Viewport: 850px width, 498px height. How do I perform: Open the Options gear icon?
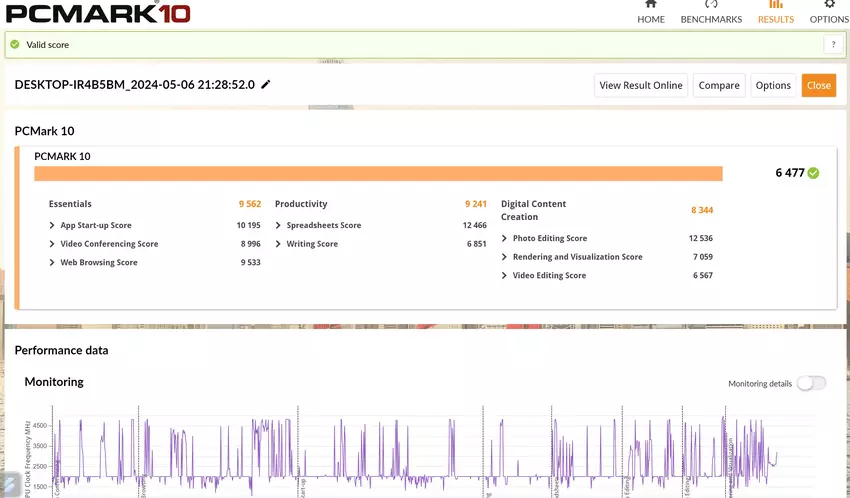click(829, 5)
